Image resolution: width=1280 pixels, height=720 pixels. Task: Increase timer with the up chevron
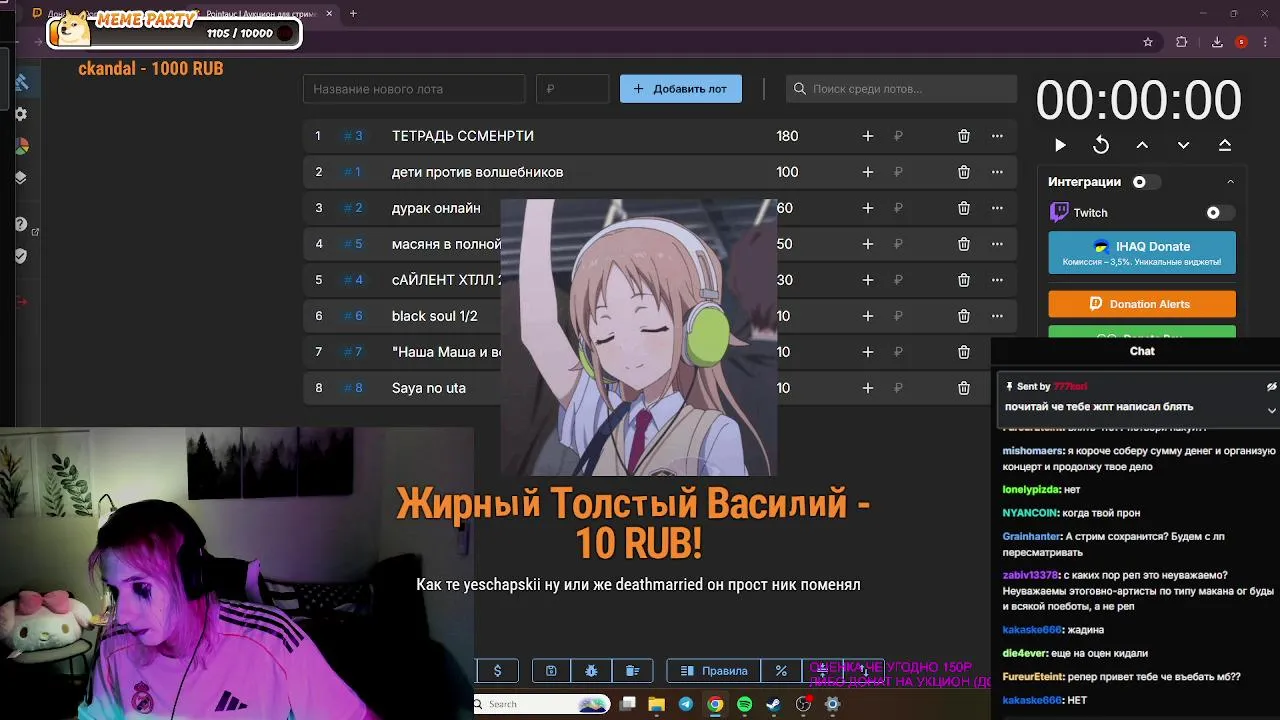[x=1142, y=145]
